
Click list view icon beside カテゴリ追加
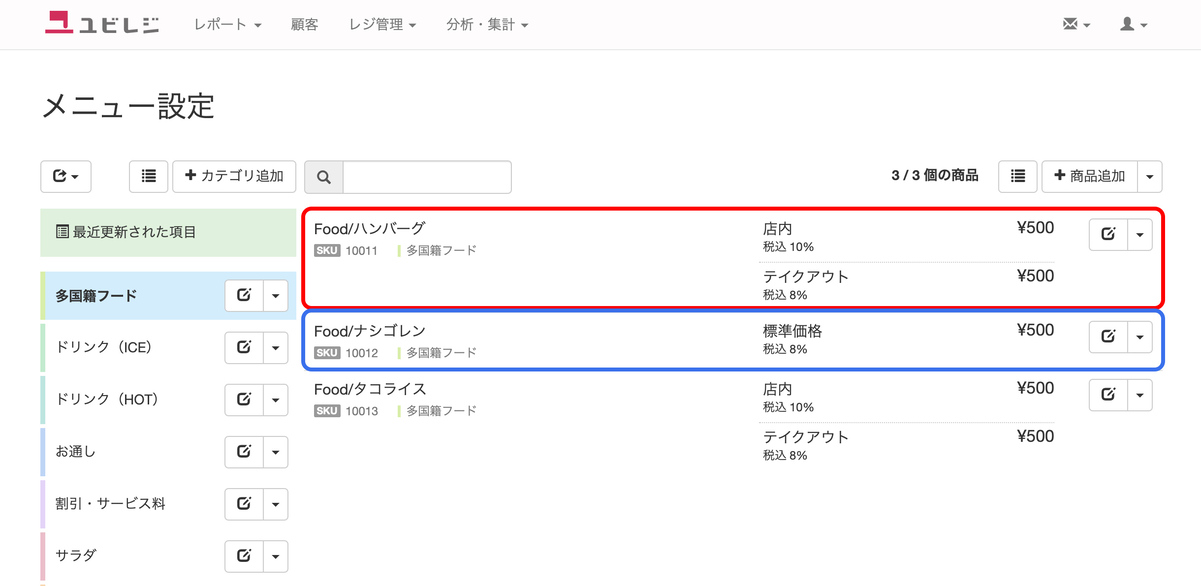coord(148,176)
